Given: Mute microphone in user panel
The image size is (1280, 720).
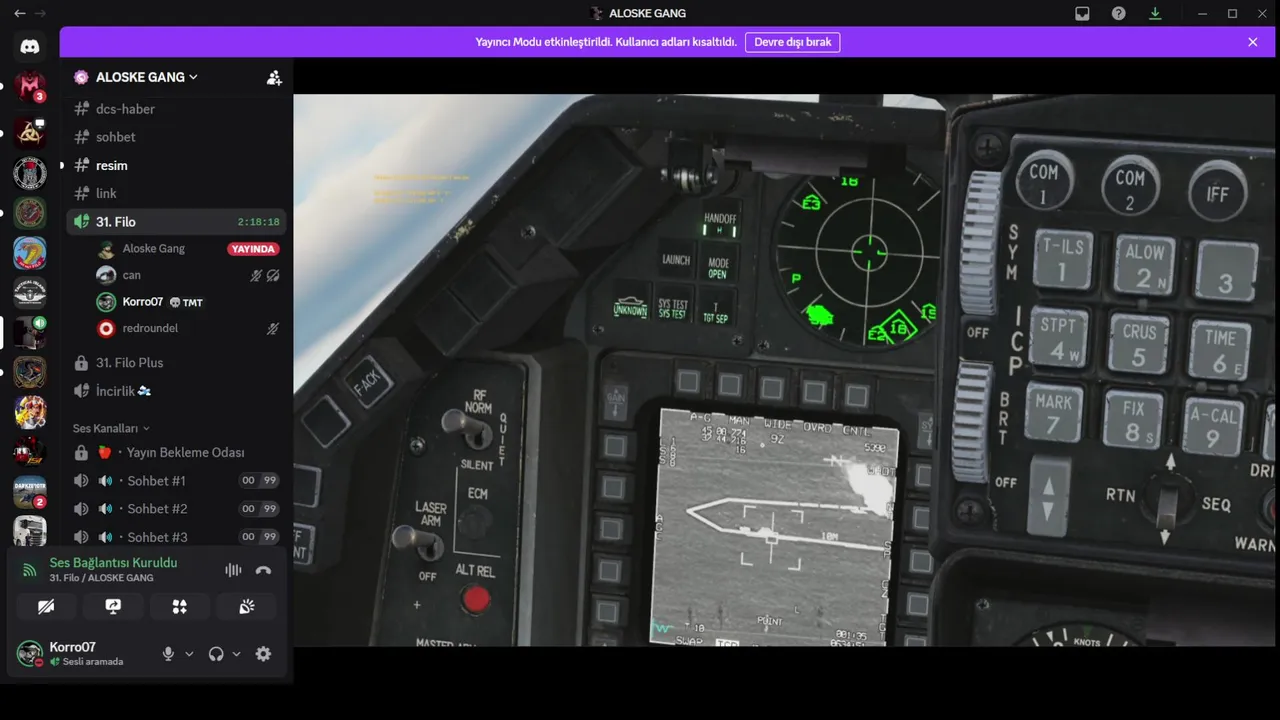Looking at the screenshot, I should pos(168,654).
